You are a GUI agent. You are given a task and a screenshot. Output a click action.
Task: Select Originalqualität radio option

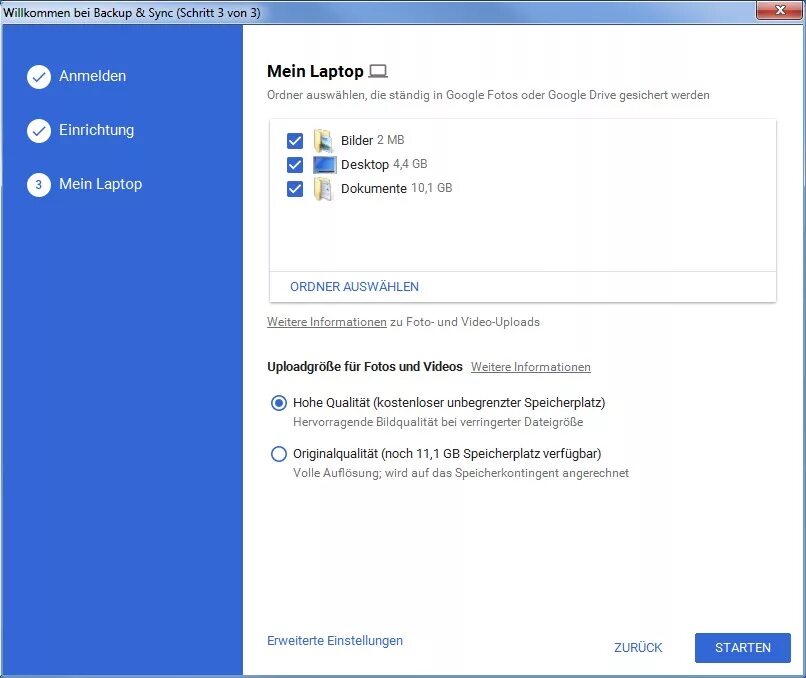279,454
